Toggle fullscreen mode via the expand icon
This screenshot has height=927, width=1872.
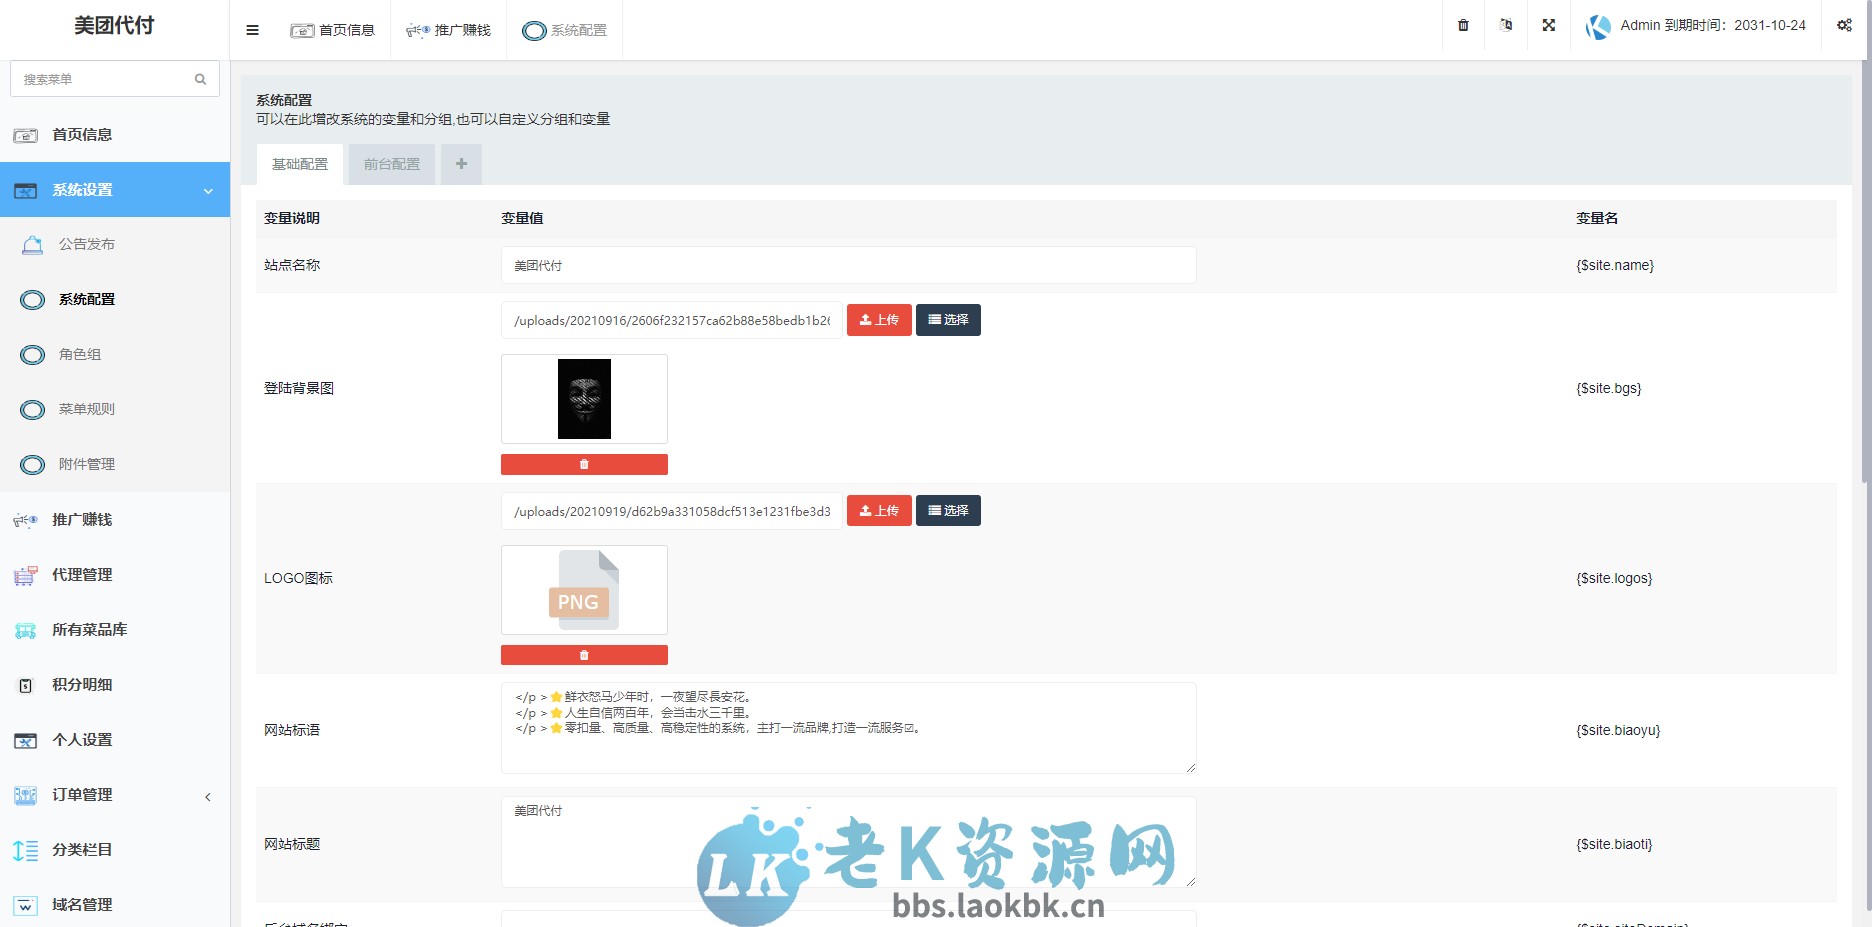(x=1547, y=25)
